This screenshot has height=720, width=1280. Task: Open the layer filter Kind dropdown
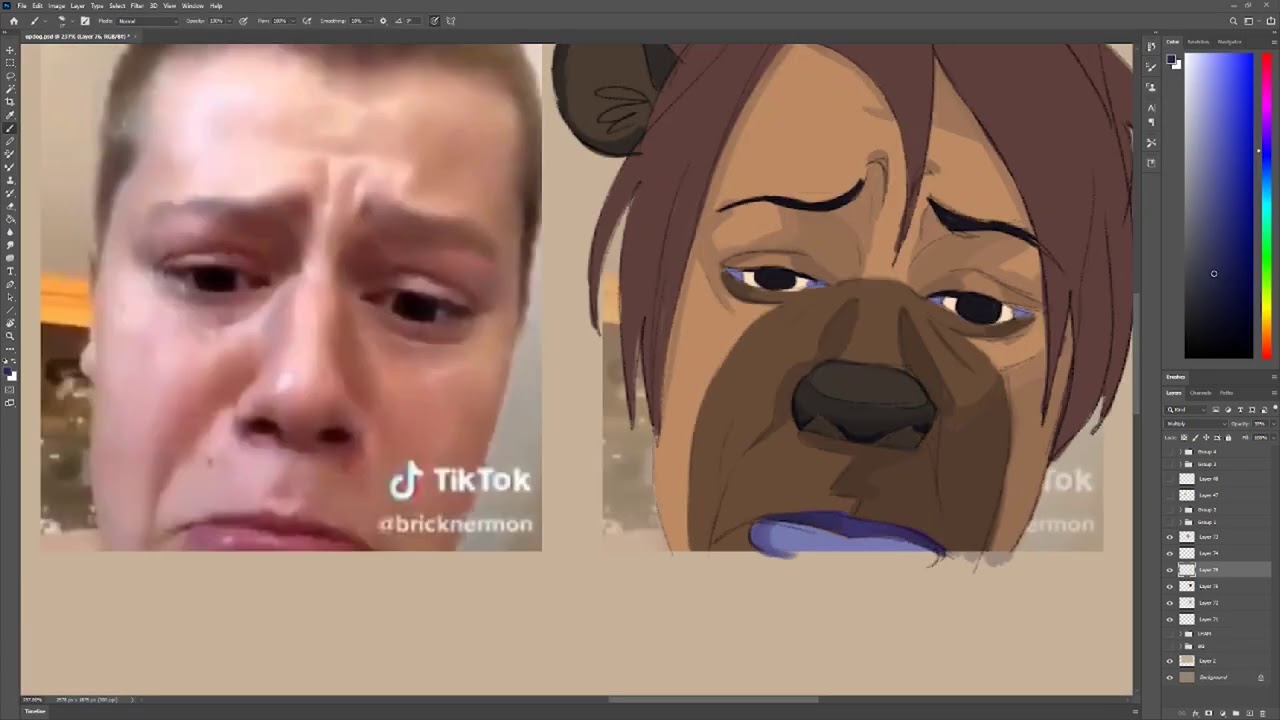(1184, 409)
